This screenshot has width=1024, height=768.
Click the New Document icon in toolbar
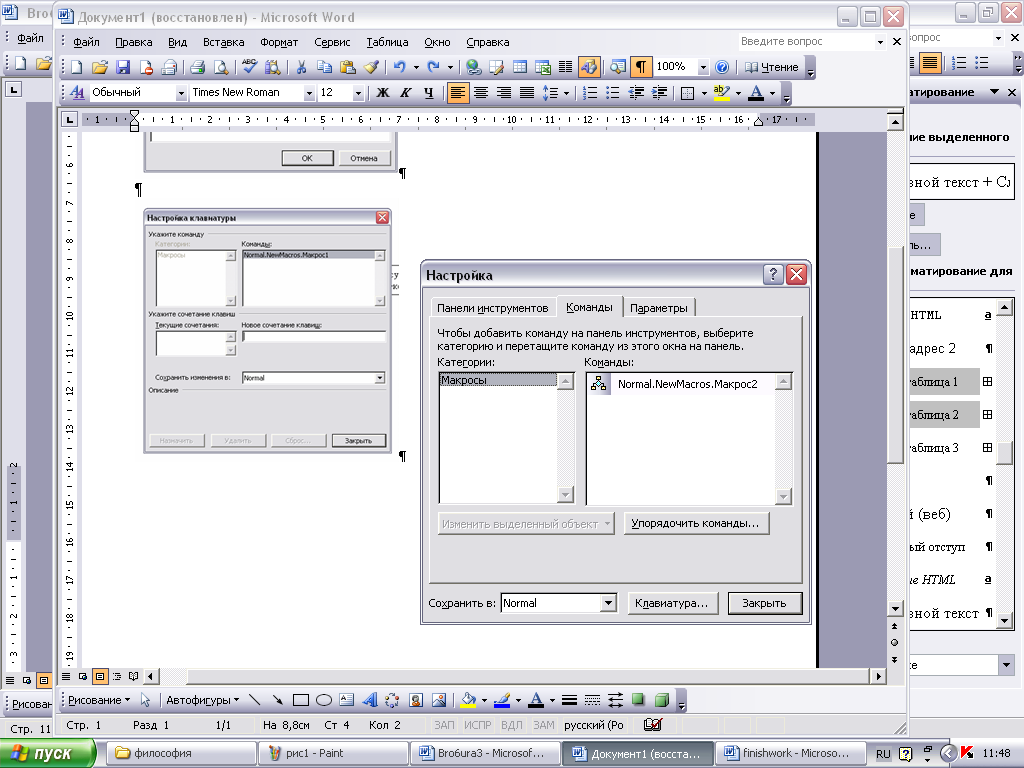77,67
